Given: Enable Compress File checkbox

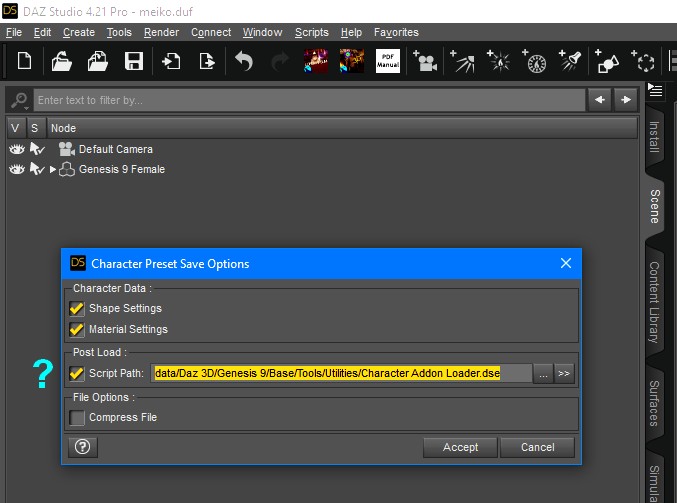Looking at the screenshot, I should 77,418.
